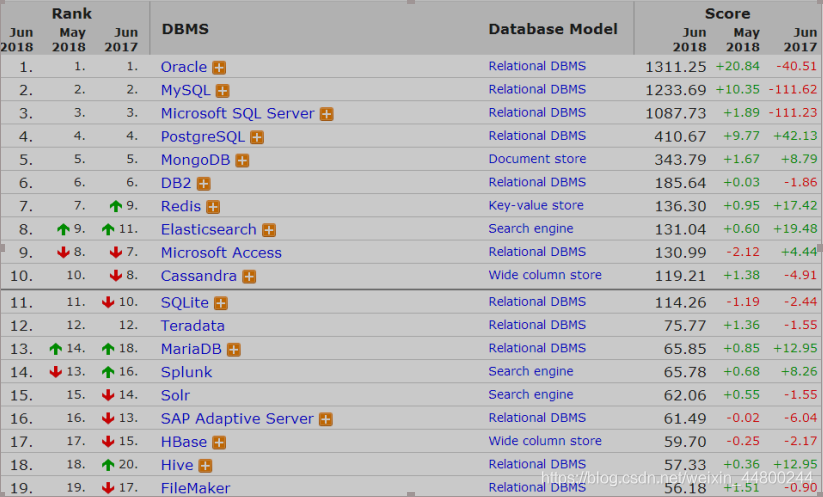Open the Microsoft Access link
Image resolution: width=823 pixels, height=497 pixels.
[x=221, y=252]
